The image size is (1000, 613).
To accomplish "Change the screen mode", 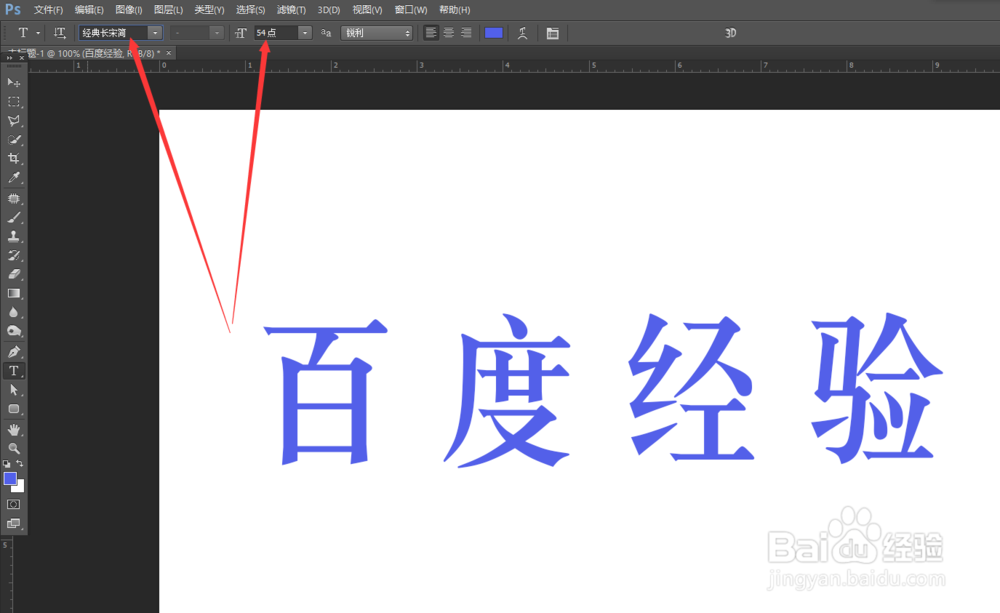I will pyautogui.click(x=13, y=524).
